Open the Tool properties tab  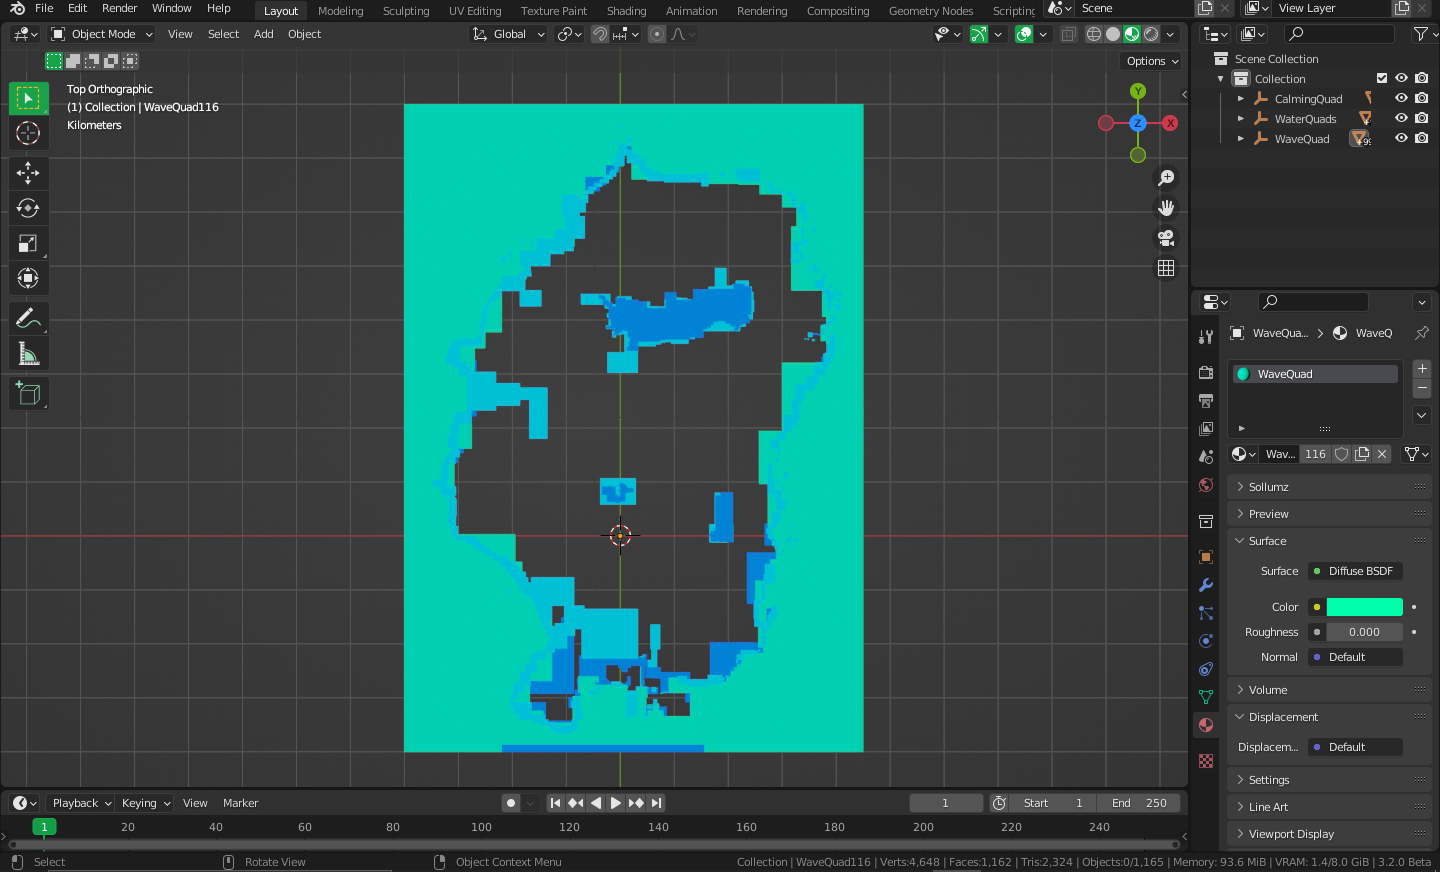1206,337
